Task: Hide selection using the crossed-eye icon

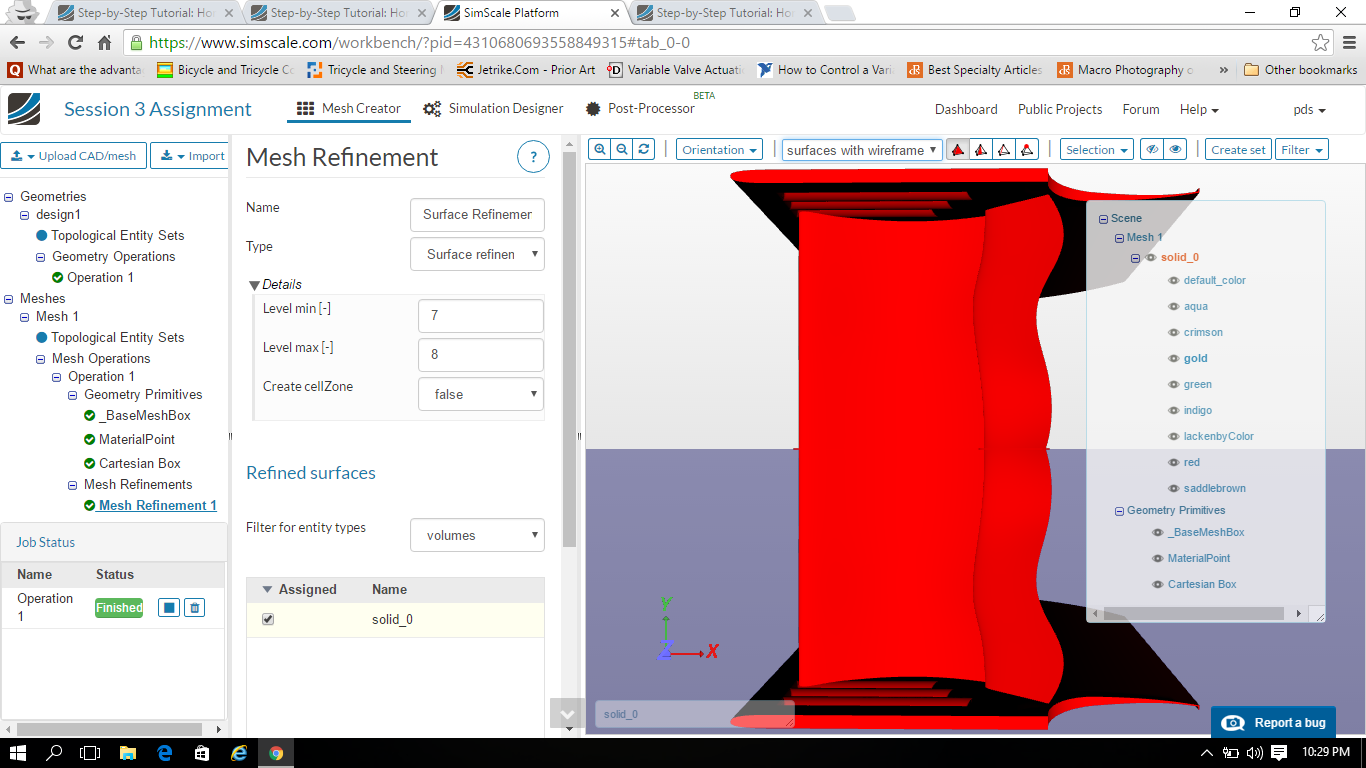Action: (1153, 150)
